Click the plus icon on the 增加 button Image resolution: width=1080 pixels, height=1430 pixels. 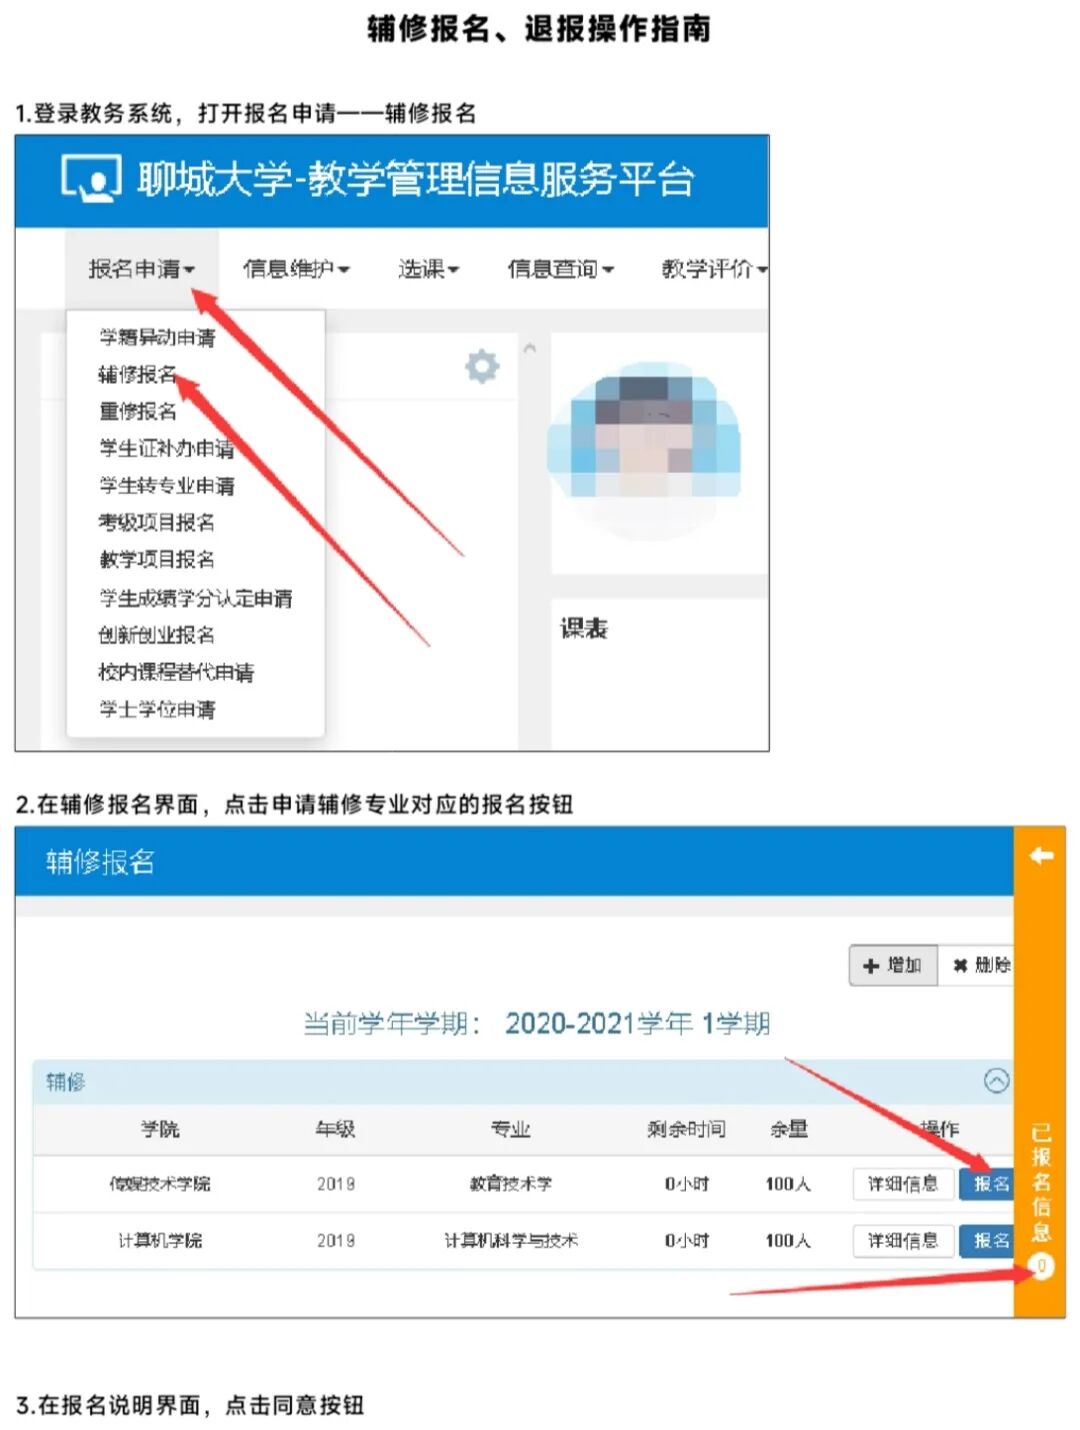[x=869, y=966]
